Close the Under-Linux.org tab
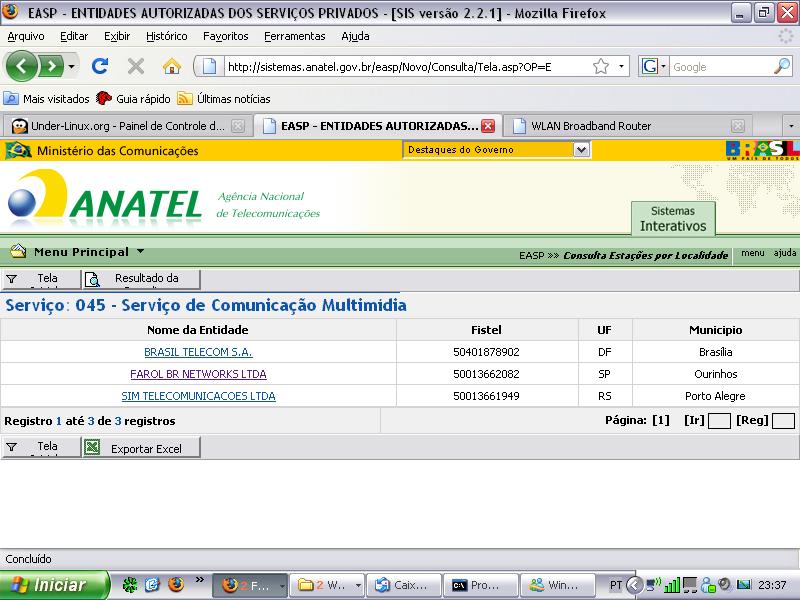The image size is (800, 600). click(238, 126)
